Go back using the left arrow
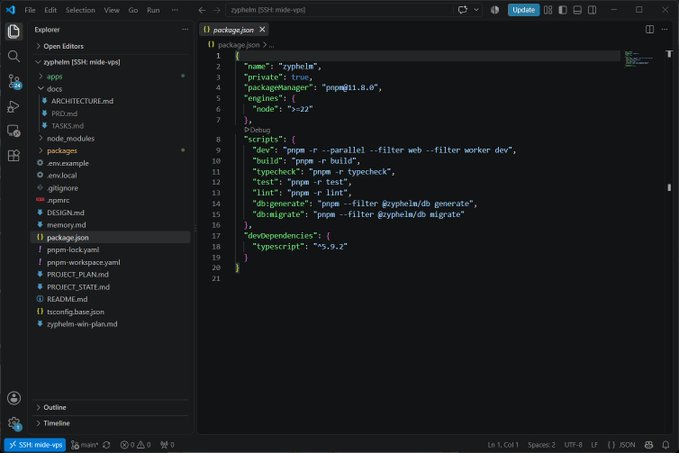Viewport: 679px width, 453px height. (x=202, y=10)
